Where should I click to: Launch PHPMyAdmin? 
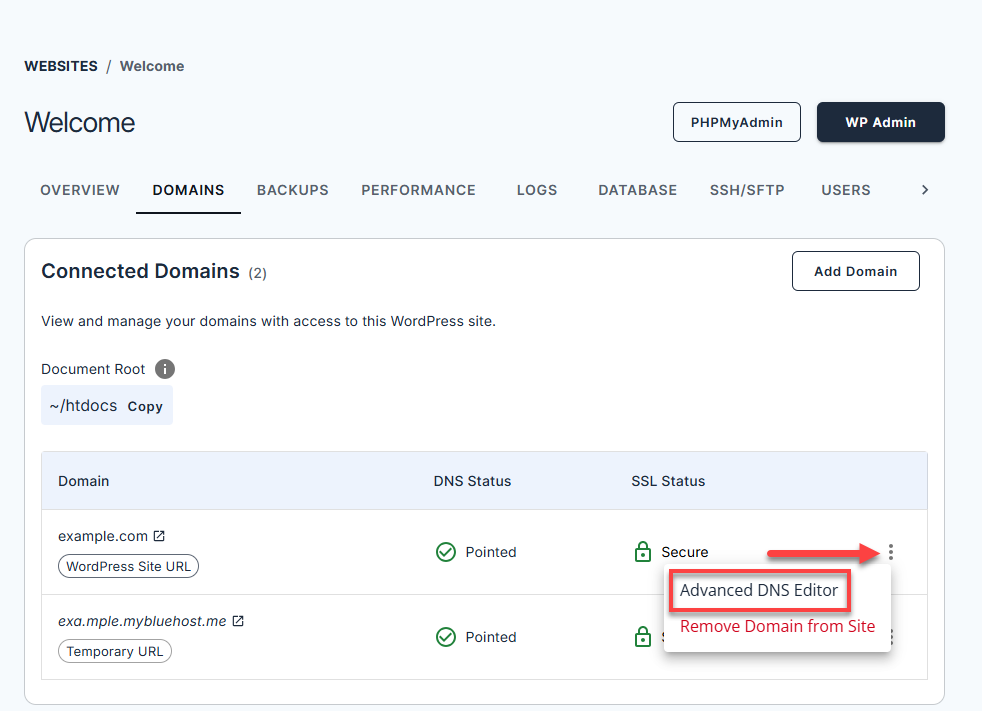(736, 122)
